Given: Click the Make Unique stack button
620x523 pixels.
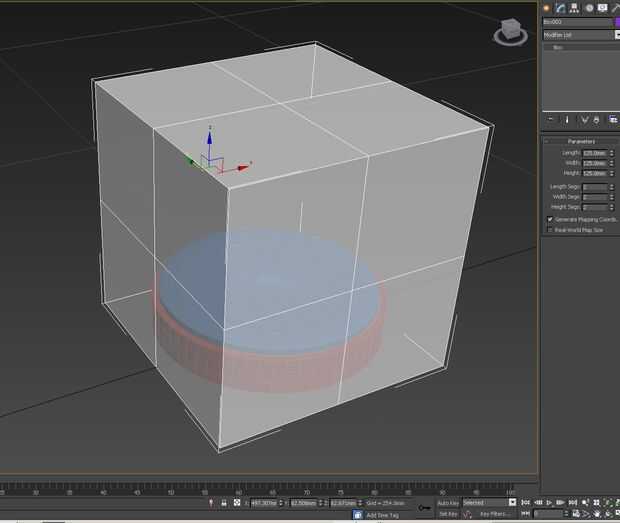Looking at the screenshot, I should (x=584, y=119).
